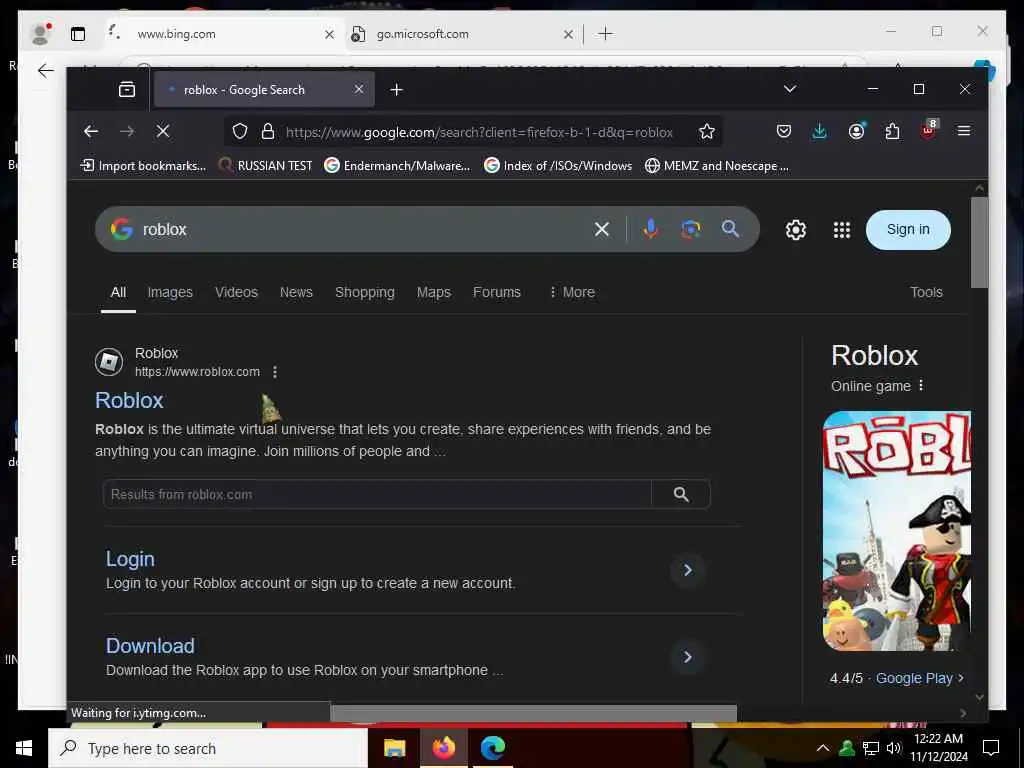Close the go.microsoft.com Edge tab
This screenshot has width=1024, height=768.
[568, 34]
